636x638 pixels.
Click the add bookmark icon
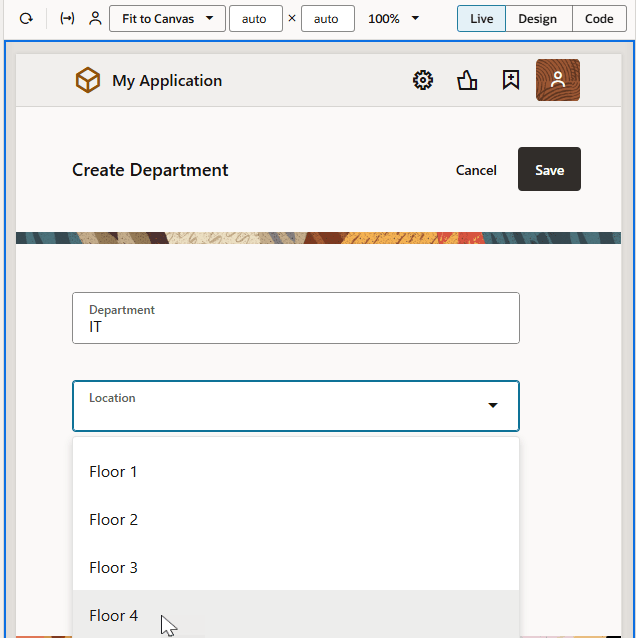tap(511, 80)
